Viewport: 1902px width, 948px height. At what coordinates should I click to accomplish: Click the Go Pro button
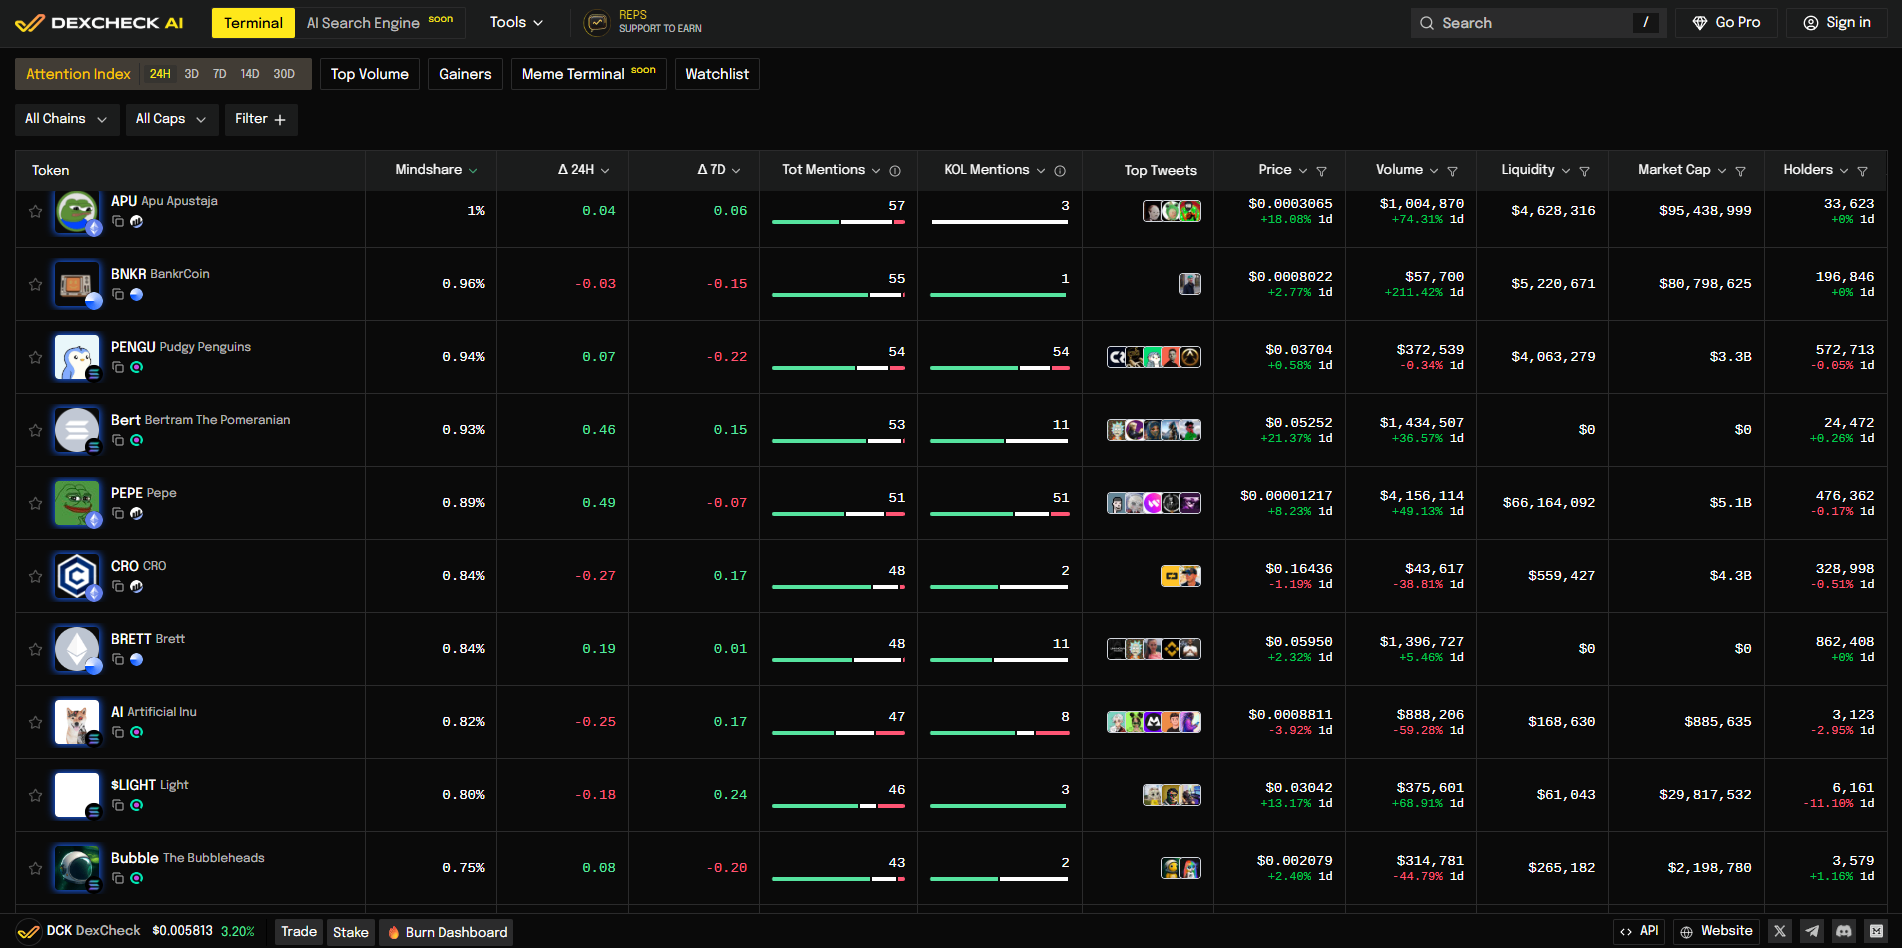1727,22
